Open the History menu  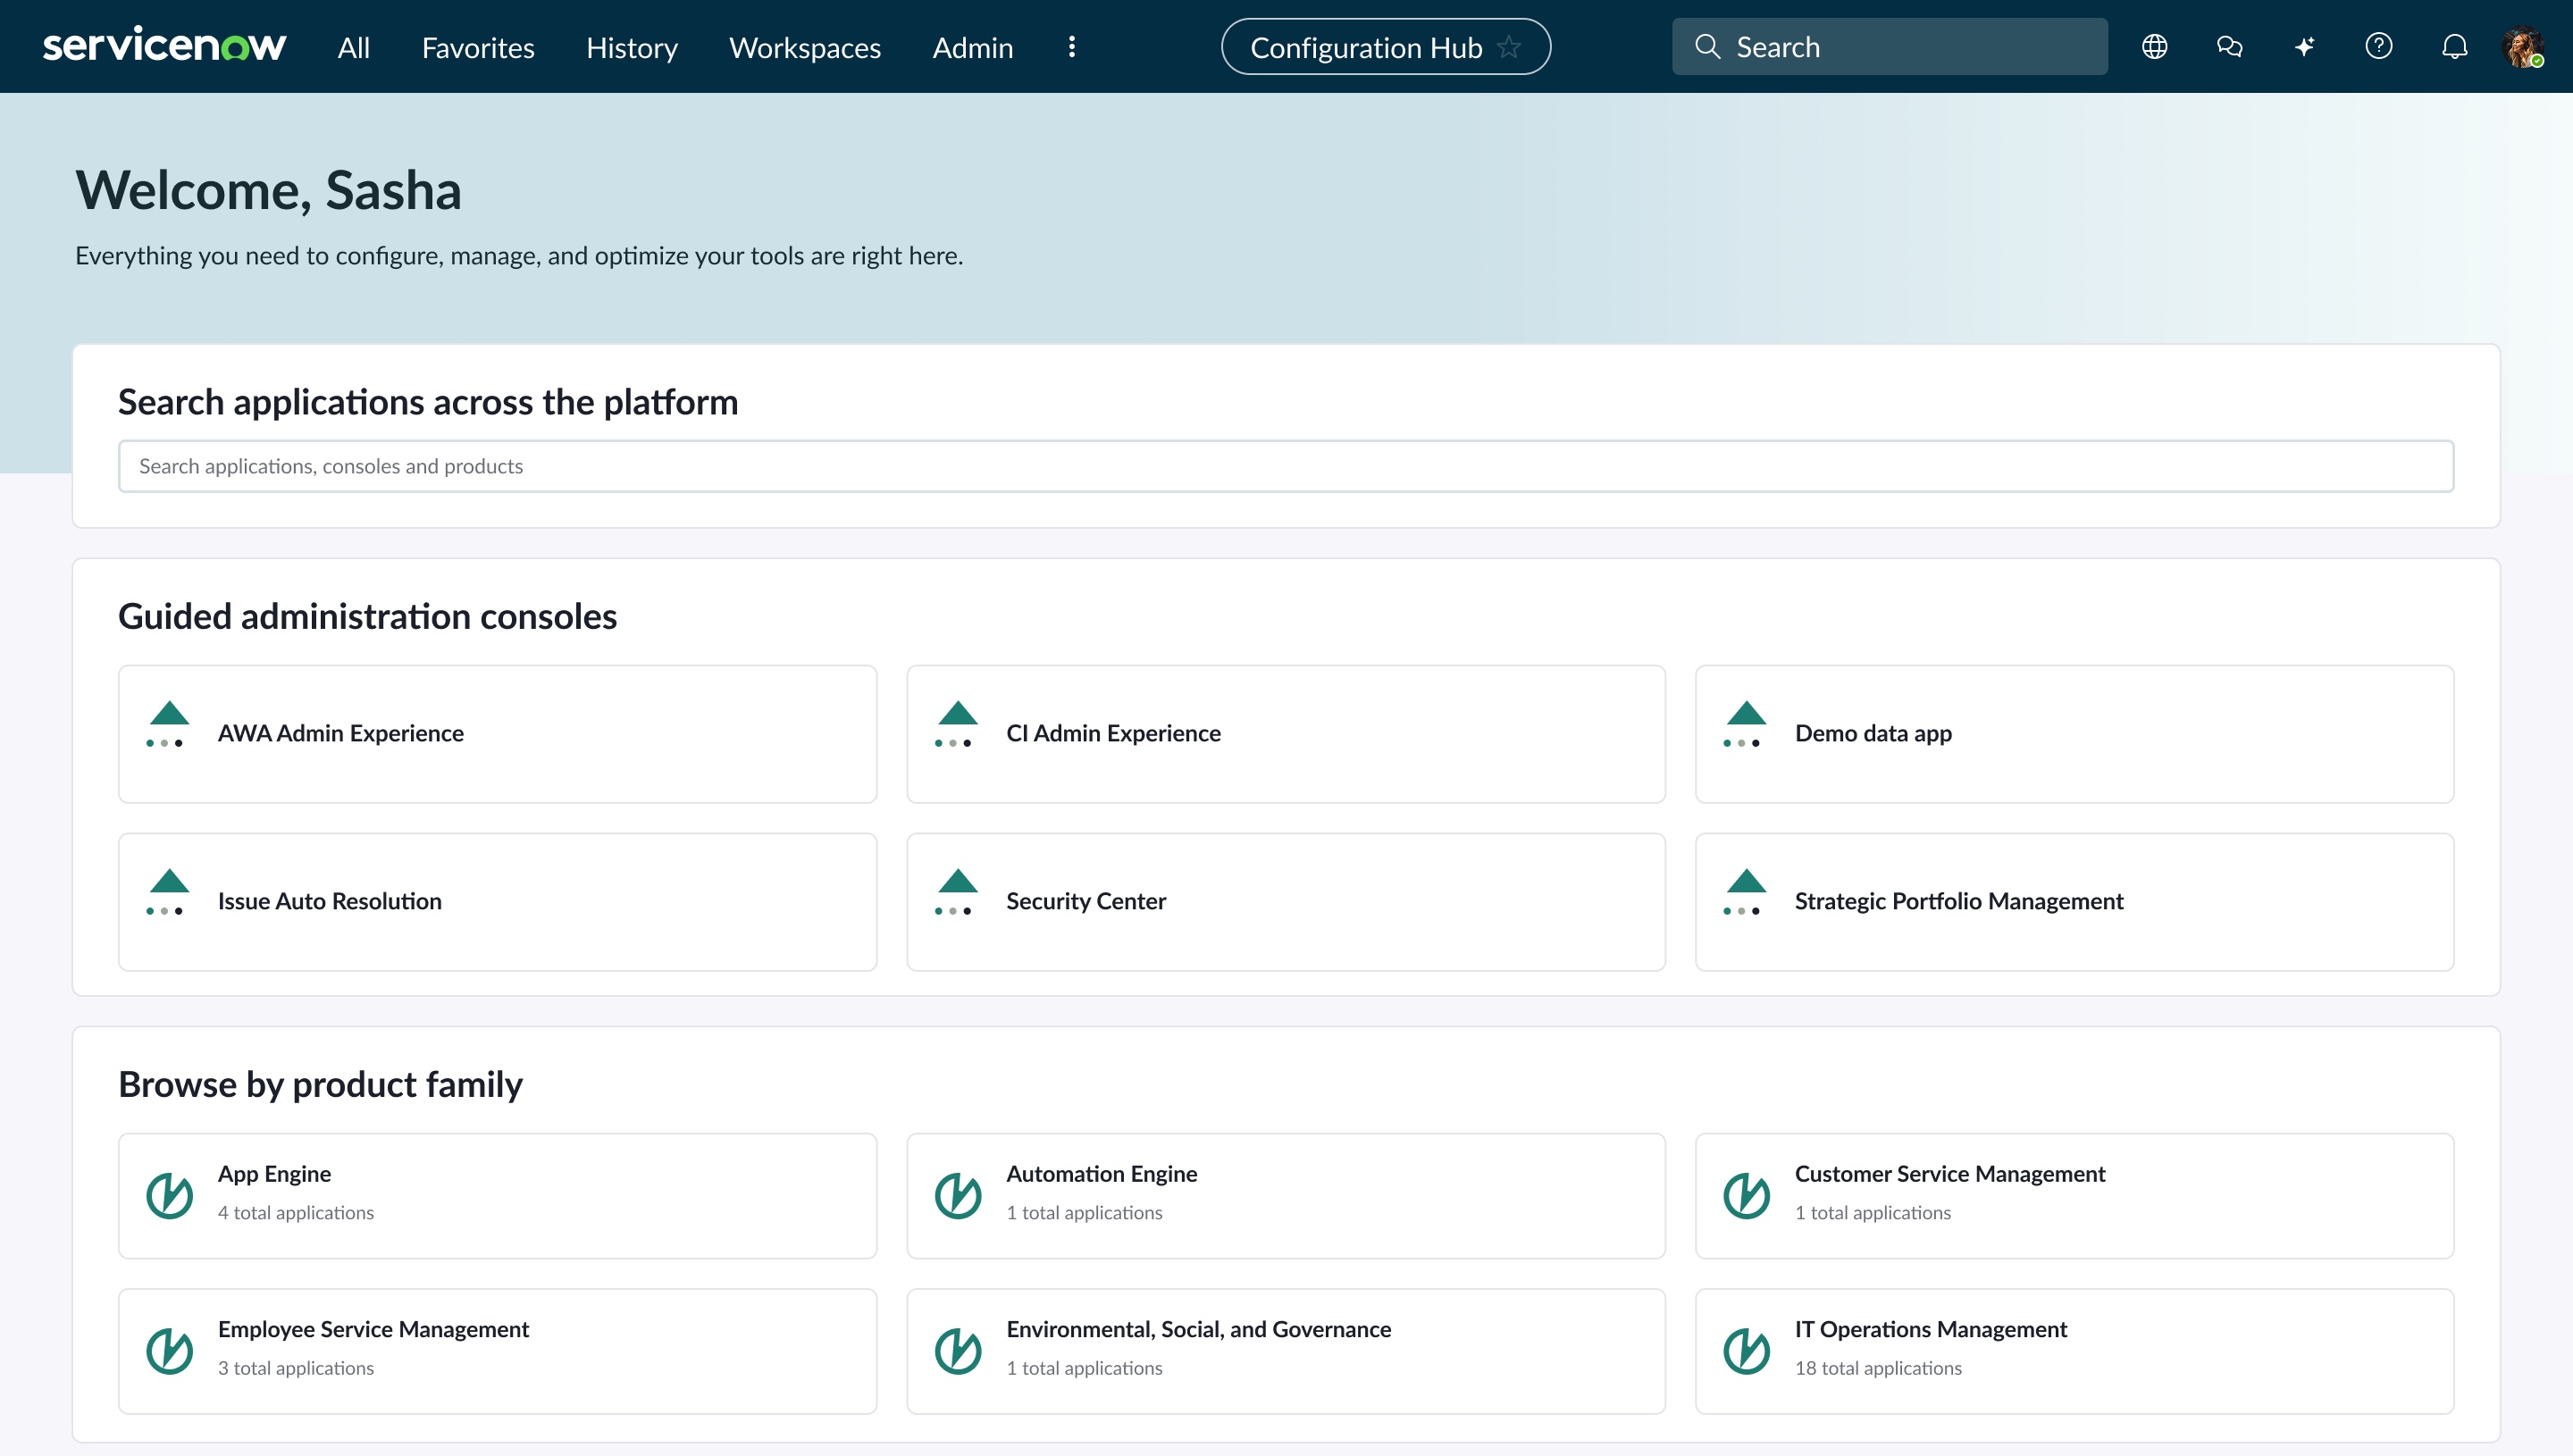tap(632, 47)
